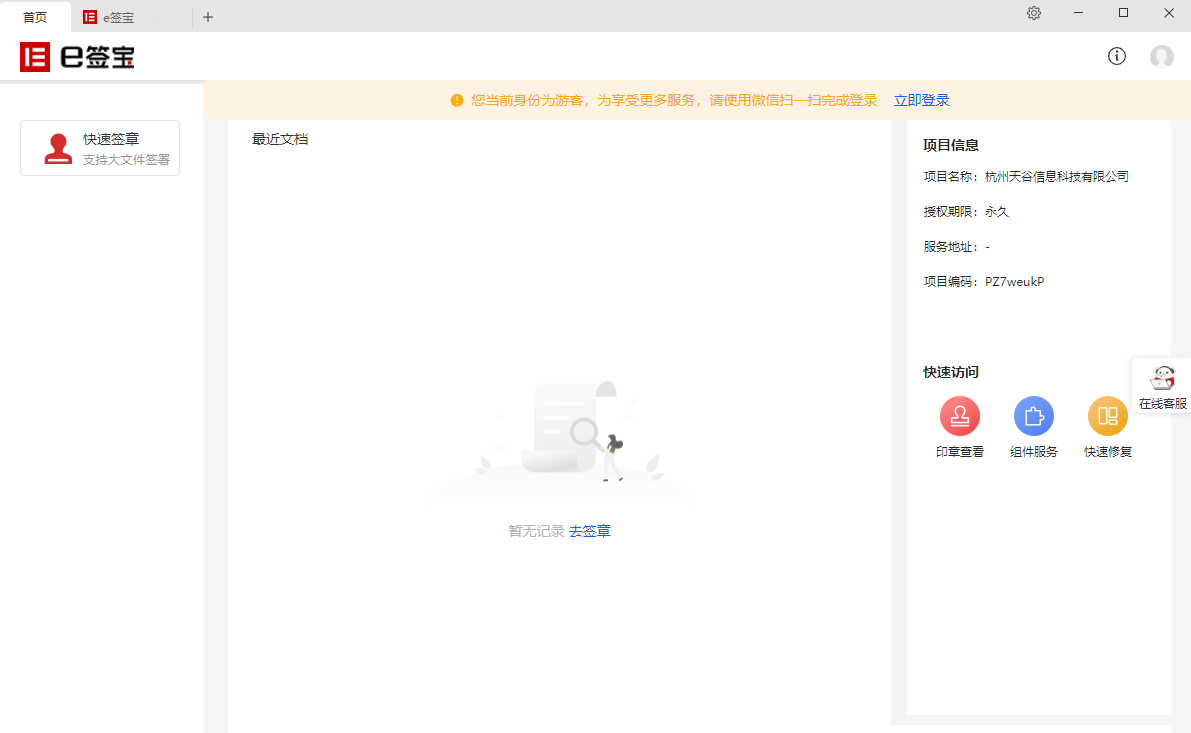Click the 立即登录 login link
The image size is (1191, 733).
pos(921,100)
